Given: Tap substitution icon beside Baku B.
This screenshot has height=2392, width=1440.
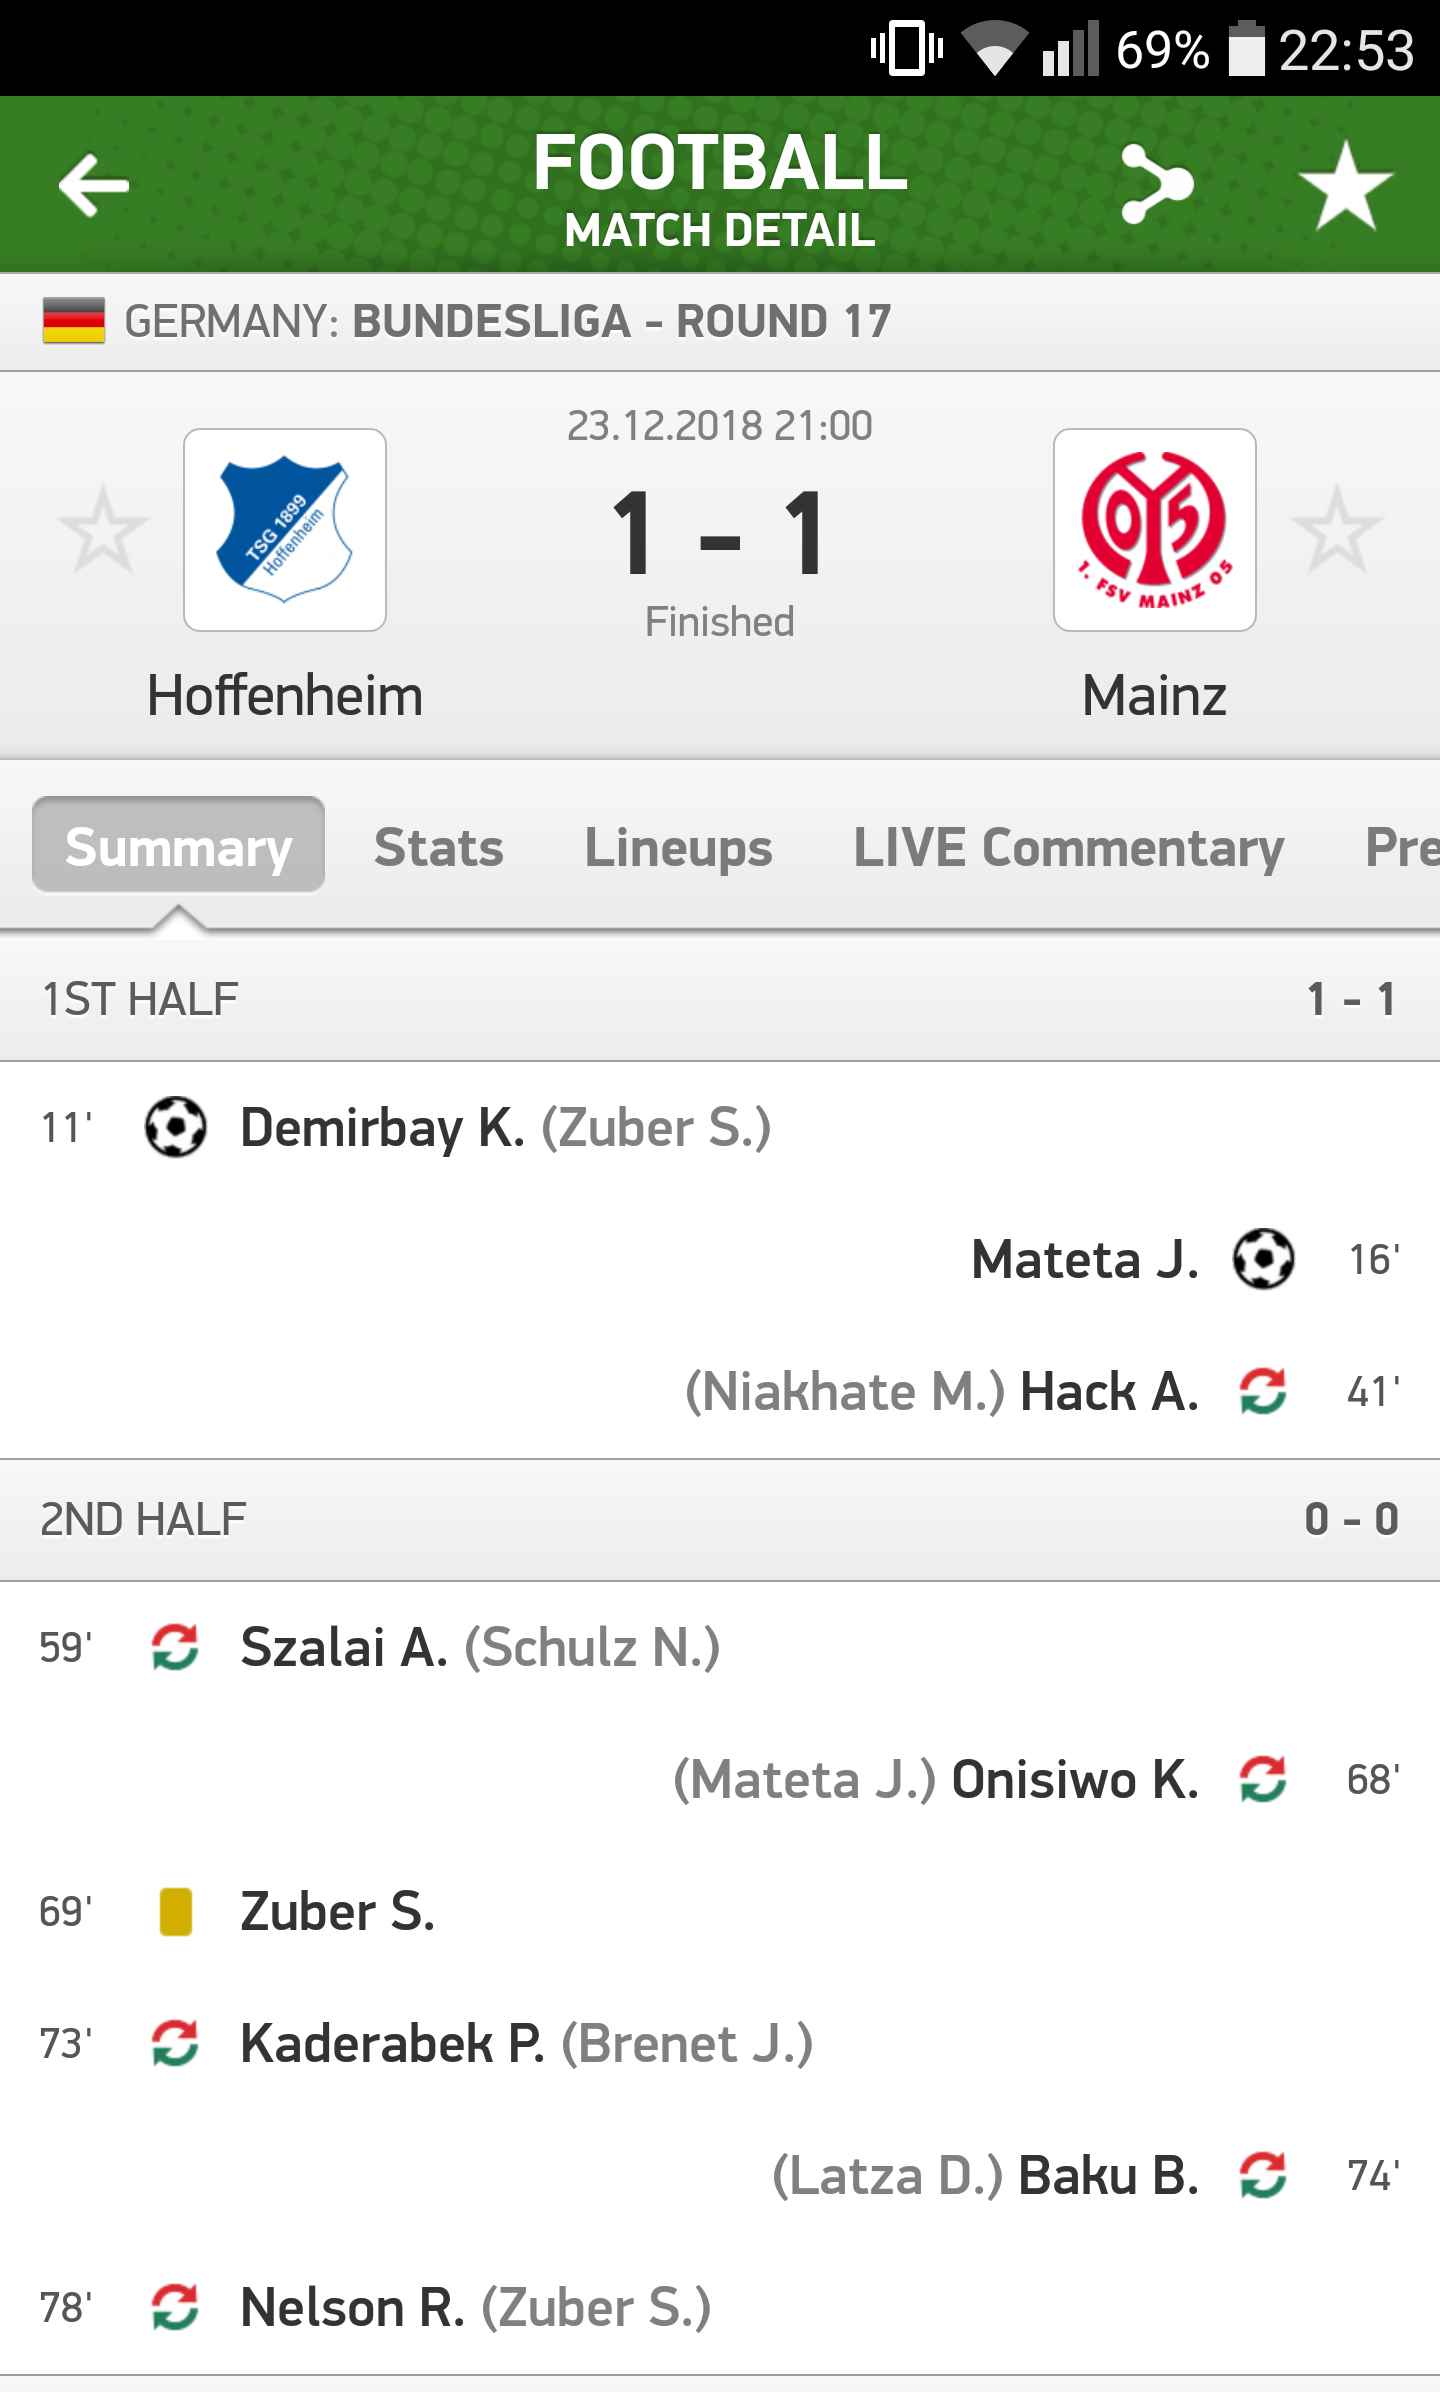Looking at the screenshot, I should coord(1263,2175).
